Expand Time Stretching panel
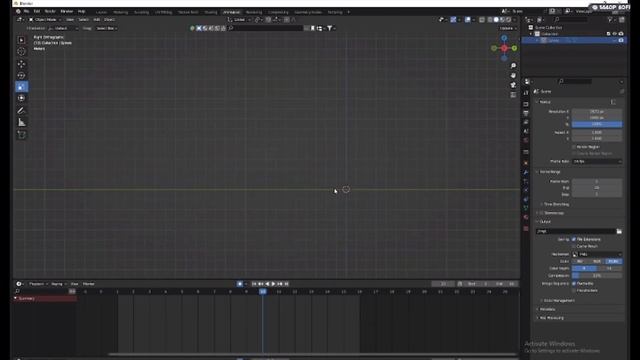 tap(556, 204)
